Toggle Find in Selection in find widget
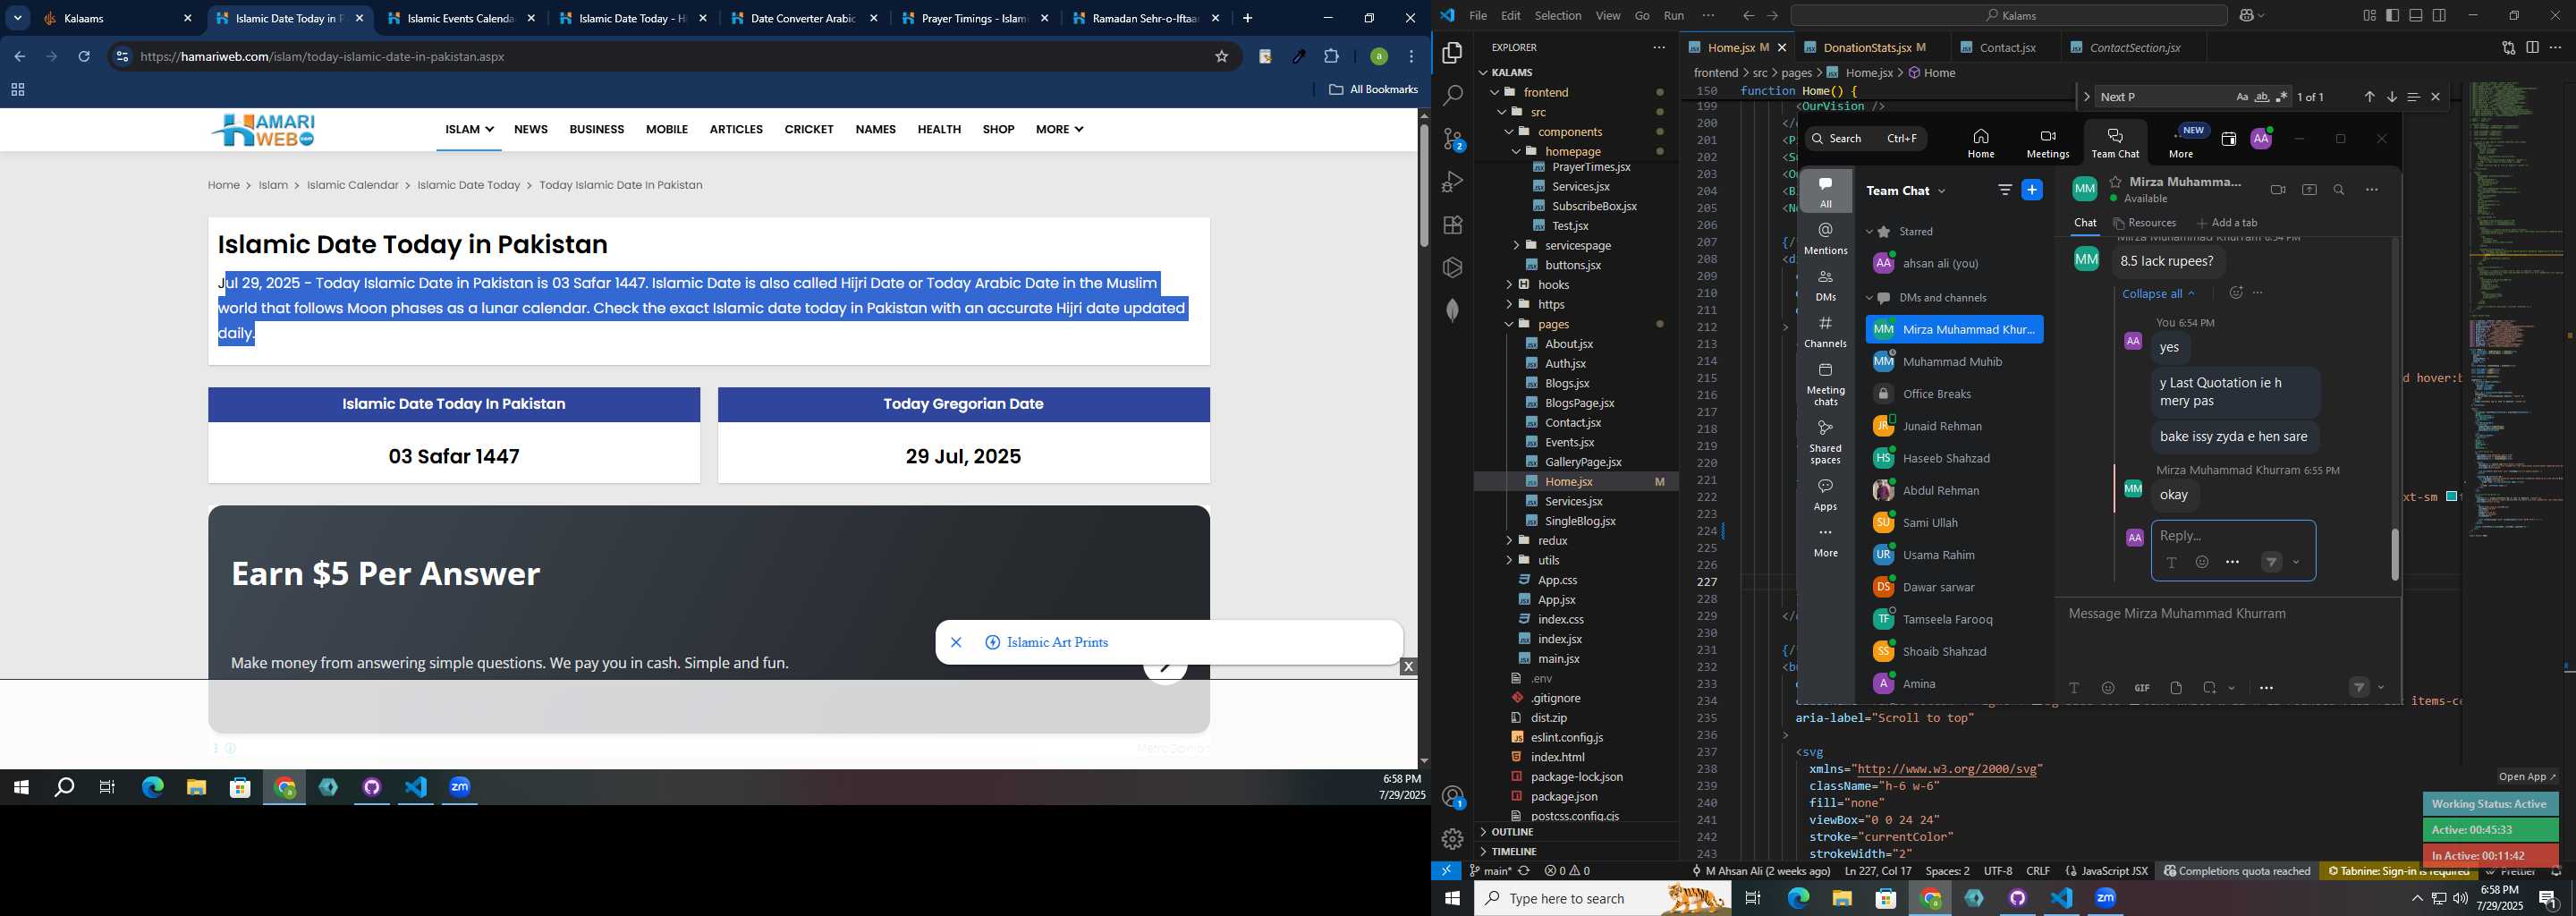The width and height of the screenshot is (2576, 916). 2413,97
